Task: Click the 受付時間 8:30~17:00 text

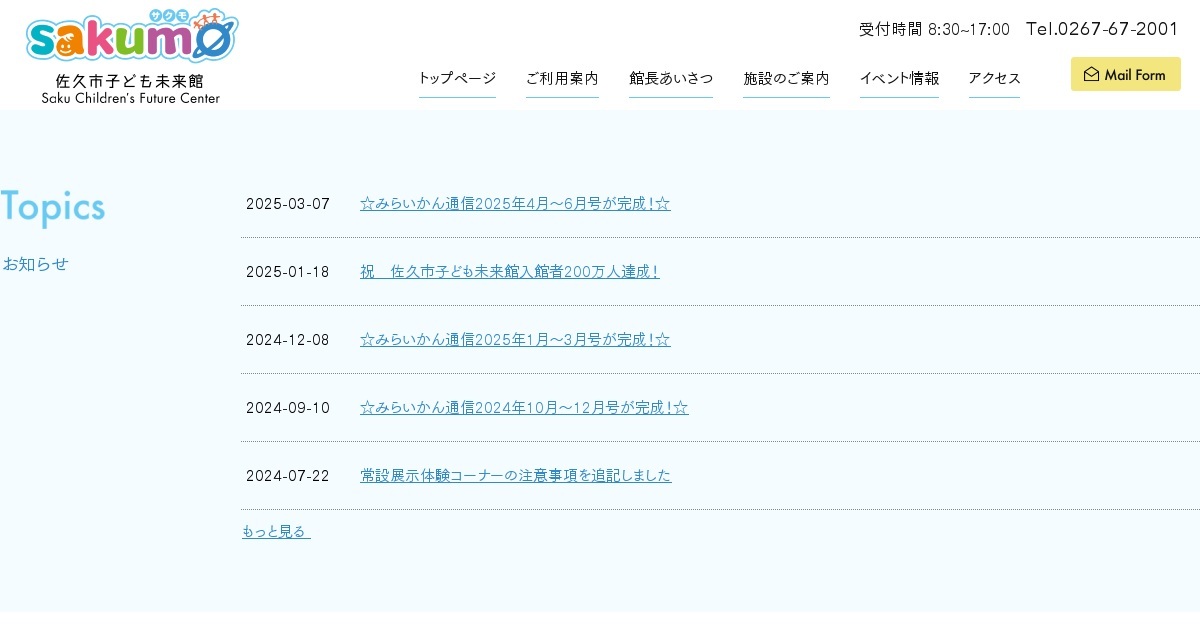Action: tap(934, 29)
